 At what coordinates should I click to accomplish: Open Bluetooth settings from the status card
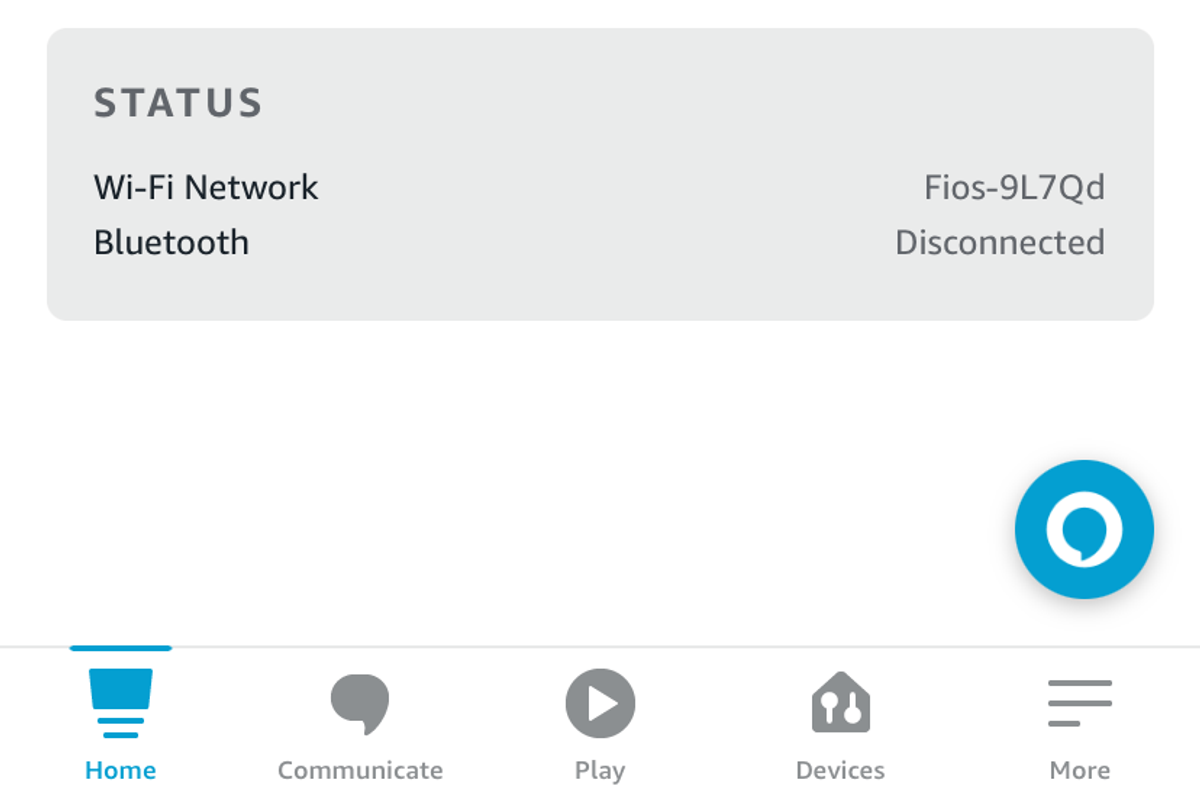170,242
